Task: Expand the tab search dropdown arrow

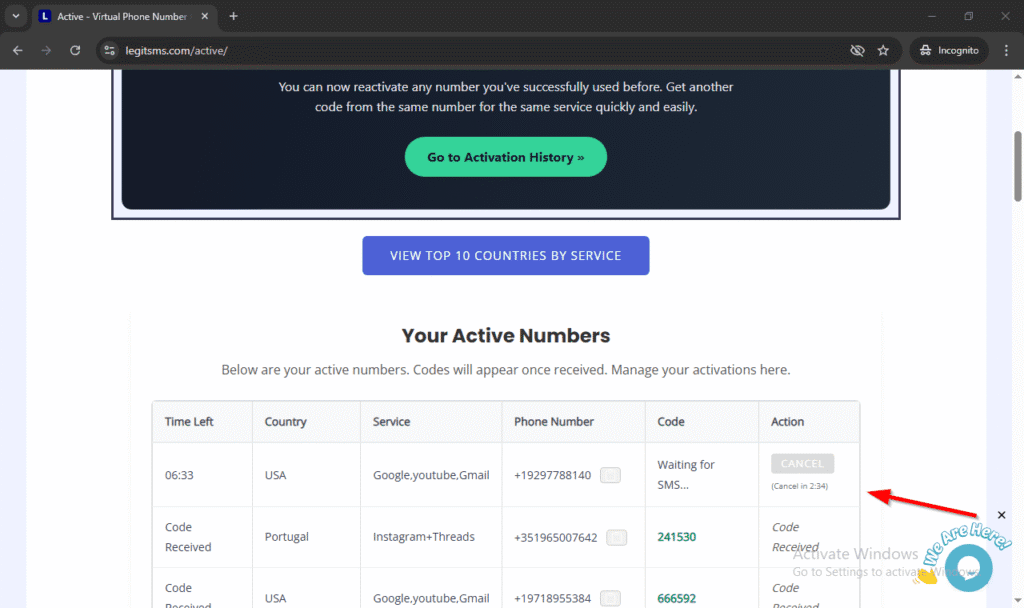Action: (15, 16)
